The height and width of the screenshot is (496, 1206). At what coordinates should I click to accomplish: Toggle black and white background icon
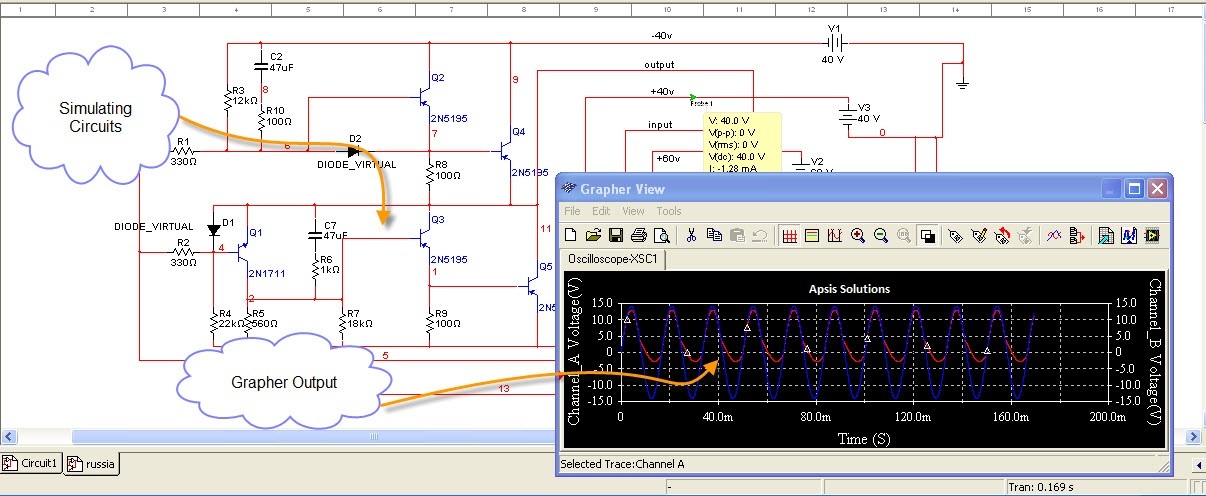pos(928,236)
